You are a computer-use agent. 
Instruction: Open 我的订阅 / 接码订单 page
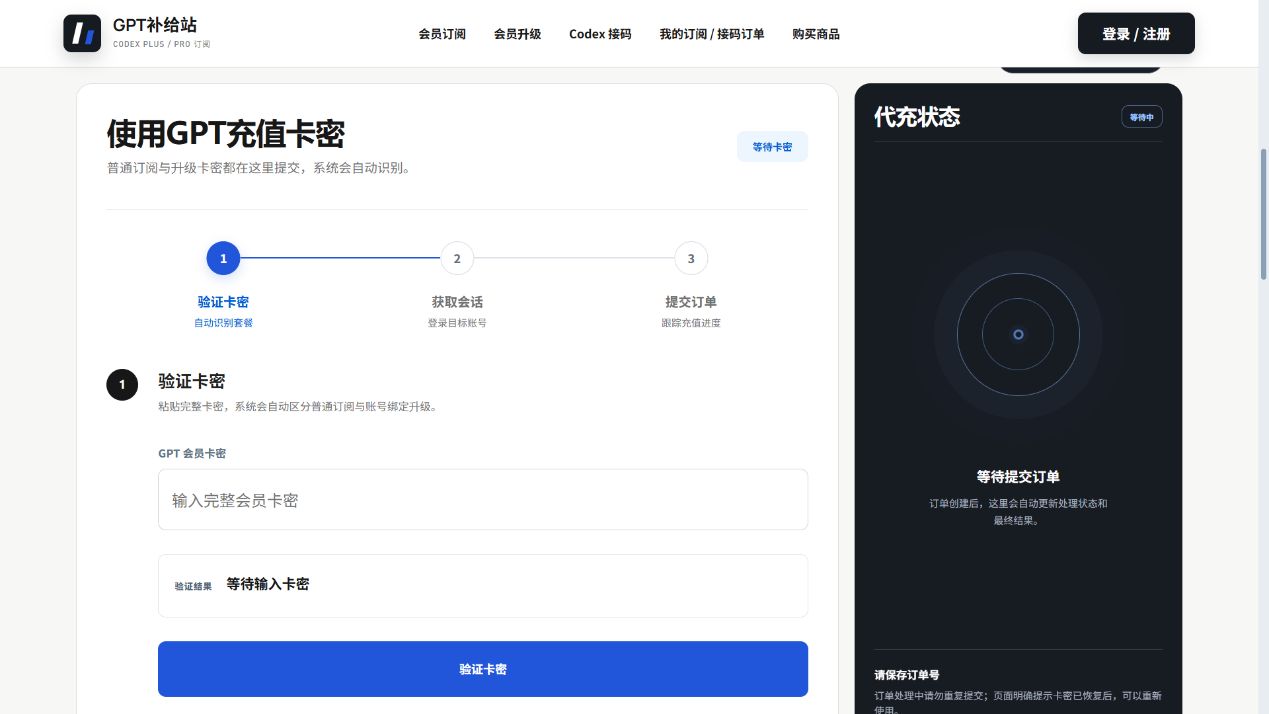tap(712, 34)
